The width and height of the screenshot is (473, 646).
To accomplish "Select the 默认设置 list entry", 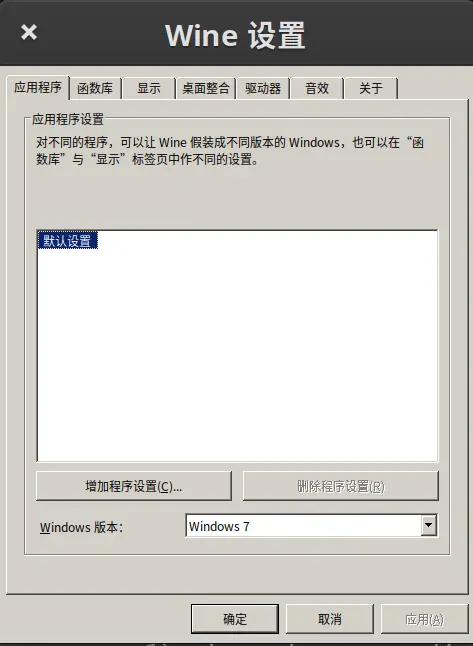I will pos(68,241).
